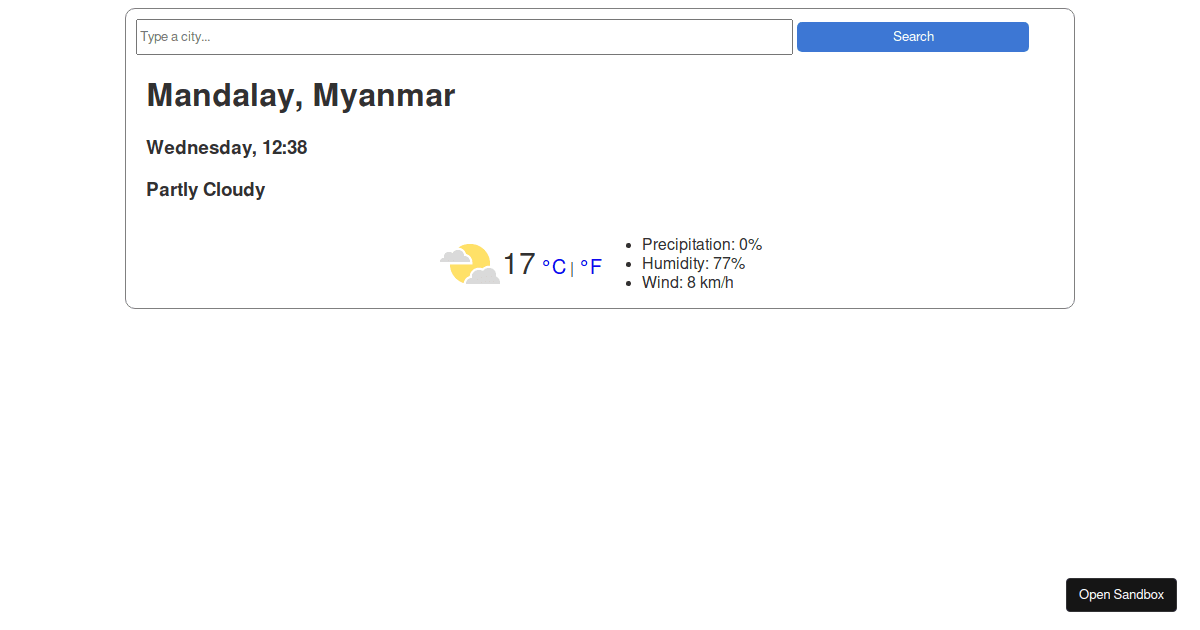Select the Humidity: 77% list item

point(693,264)
